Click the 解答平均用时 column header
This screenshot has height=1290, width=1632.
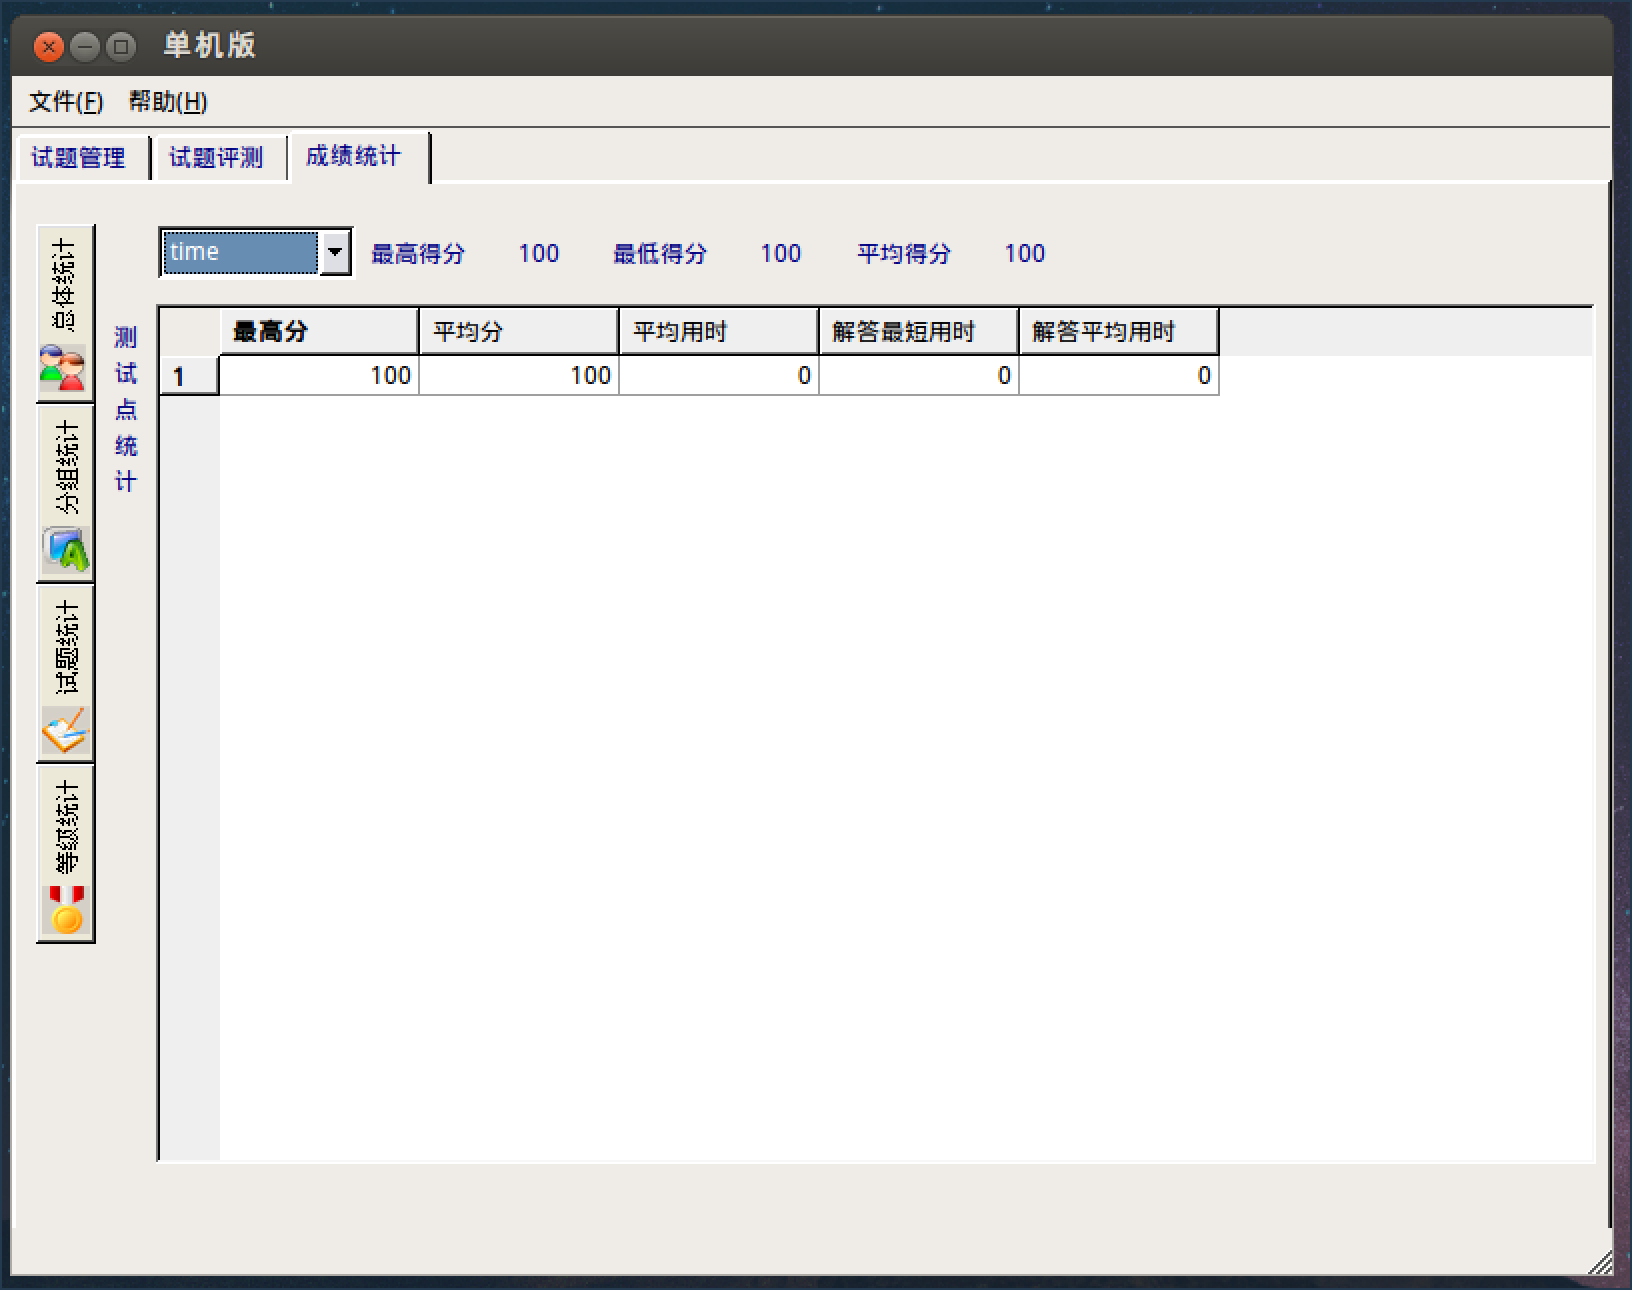tap(1118, 331)
